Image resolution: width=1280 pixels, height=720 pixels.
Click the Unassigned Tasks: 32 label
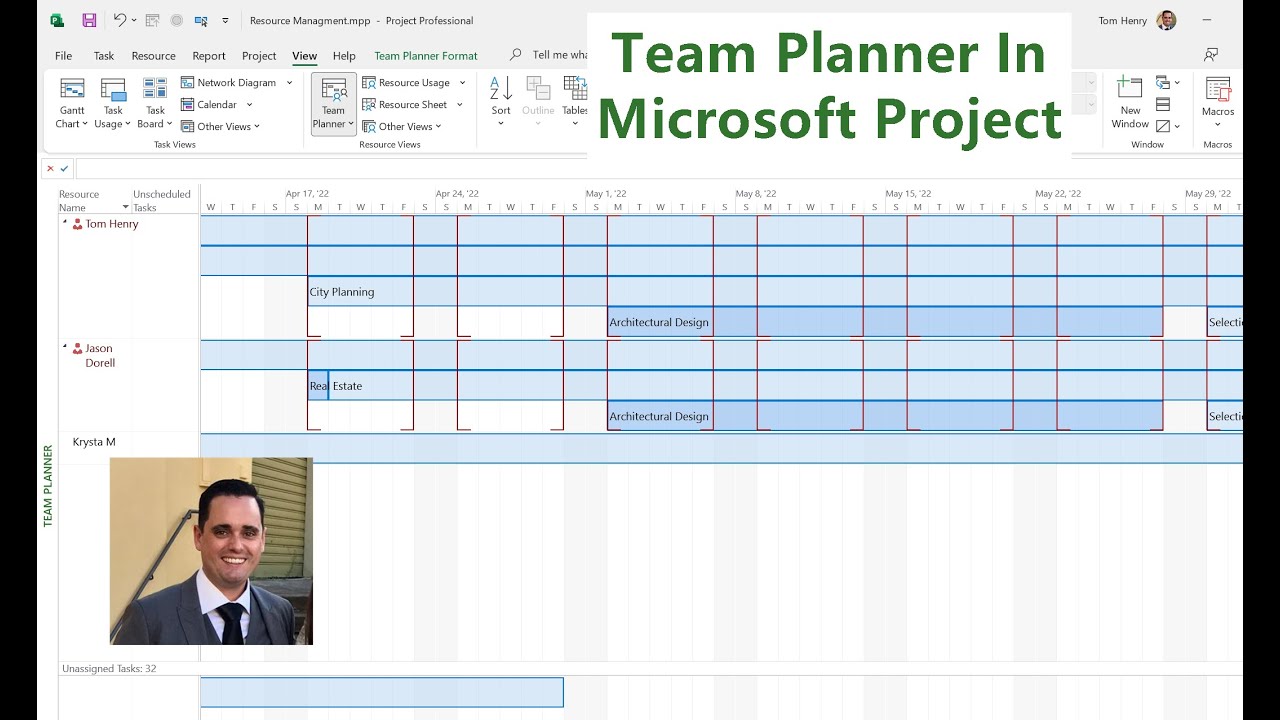109,668
